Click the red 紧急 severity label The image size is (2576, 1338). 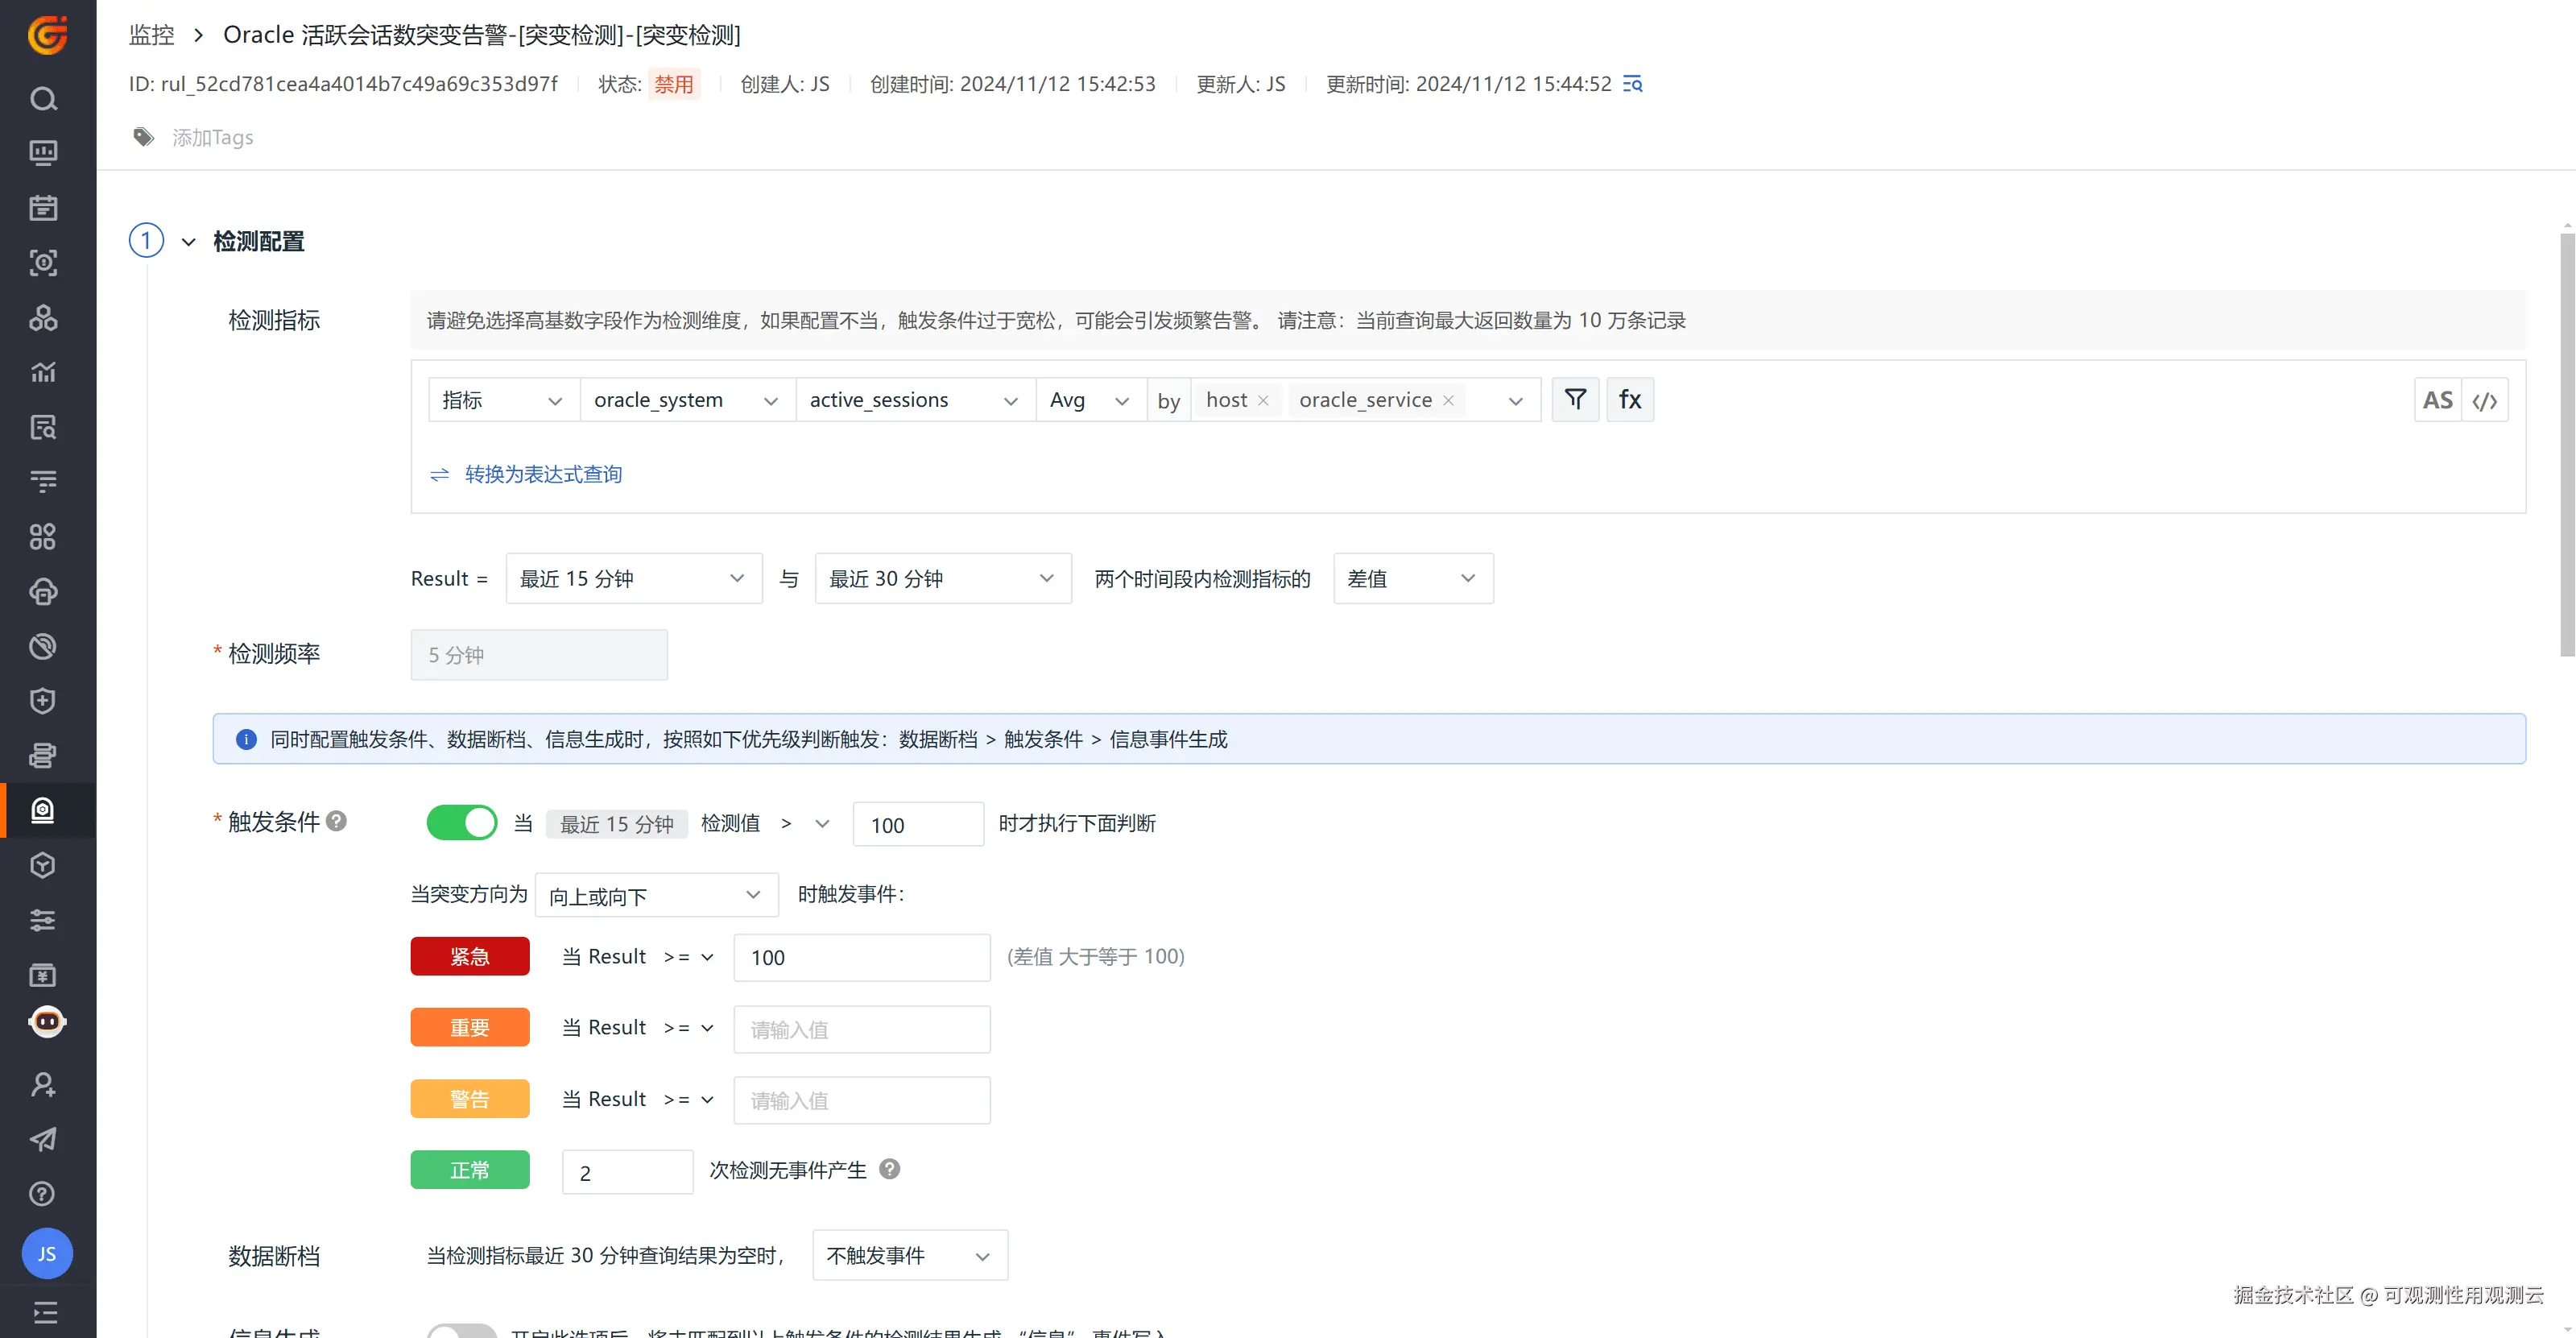tap(469, 957)
